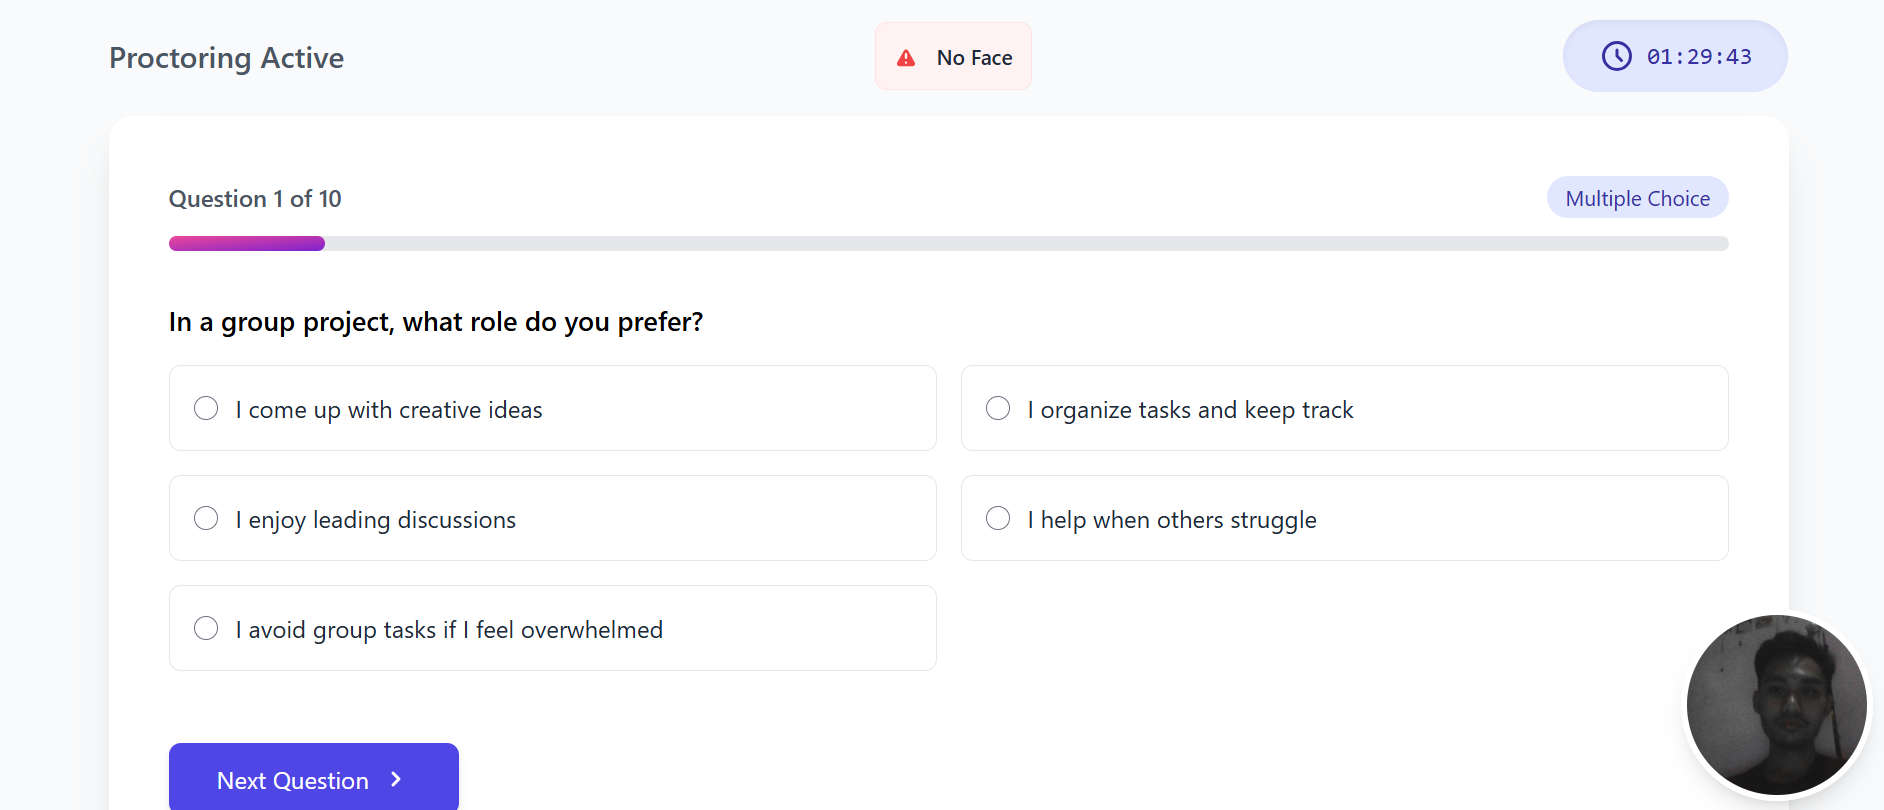This screenshot has height=810, width=1884.
Task: Click the 'Proctoring Active' heading
Action: click(226, 58)
